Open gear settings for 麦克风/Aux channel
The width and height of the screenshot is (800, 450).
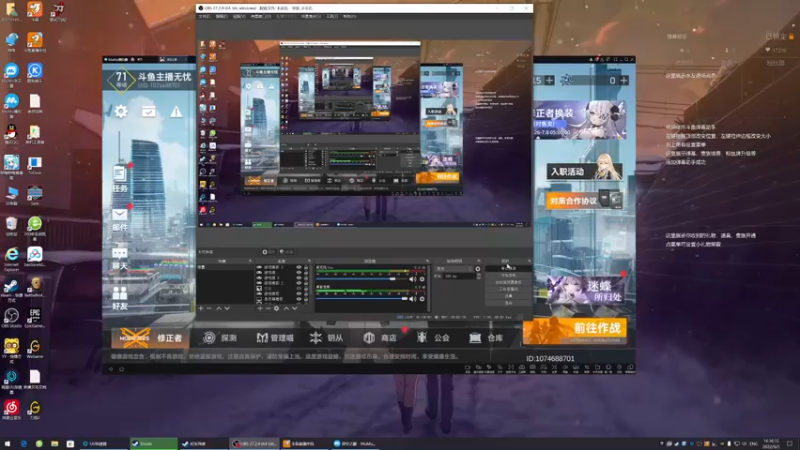[x=422, y=279]
